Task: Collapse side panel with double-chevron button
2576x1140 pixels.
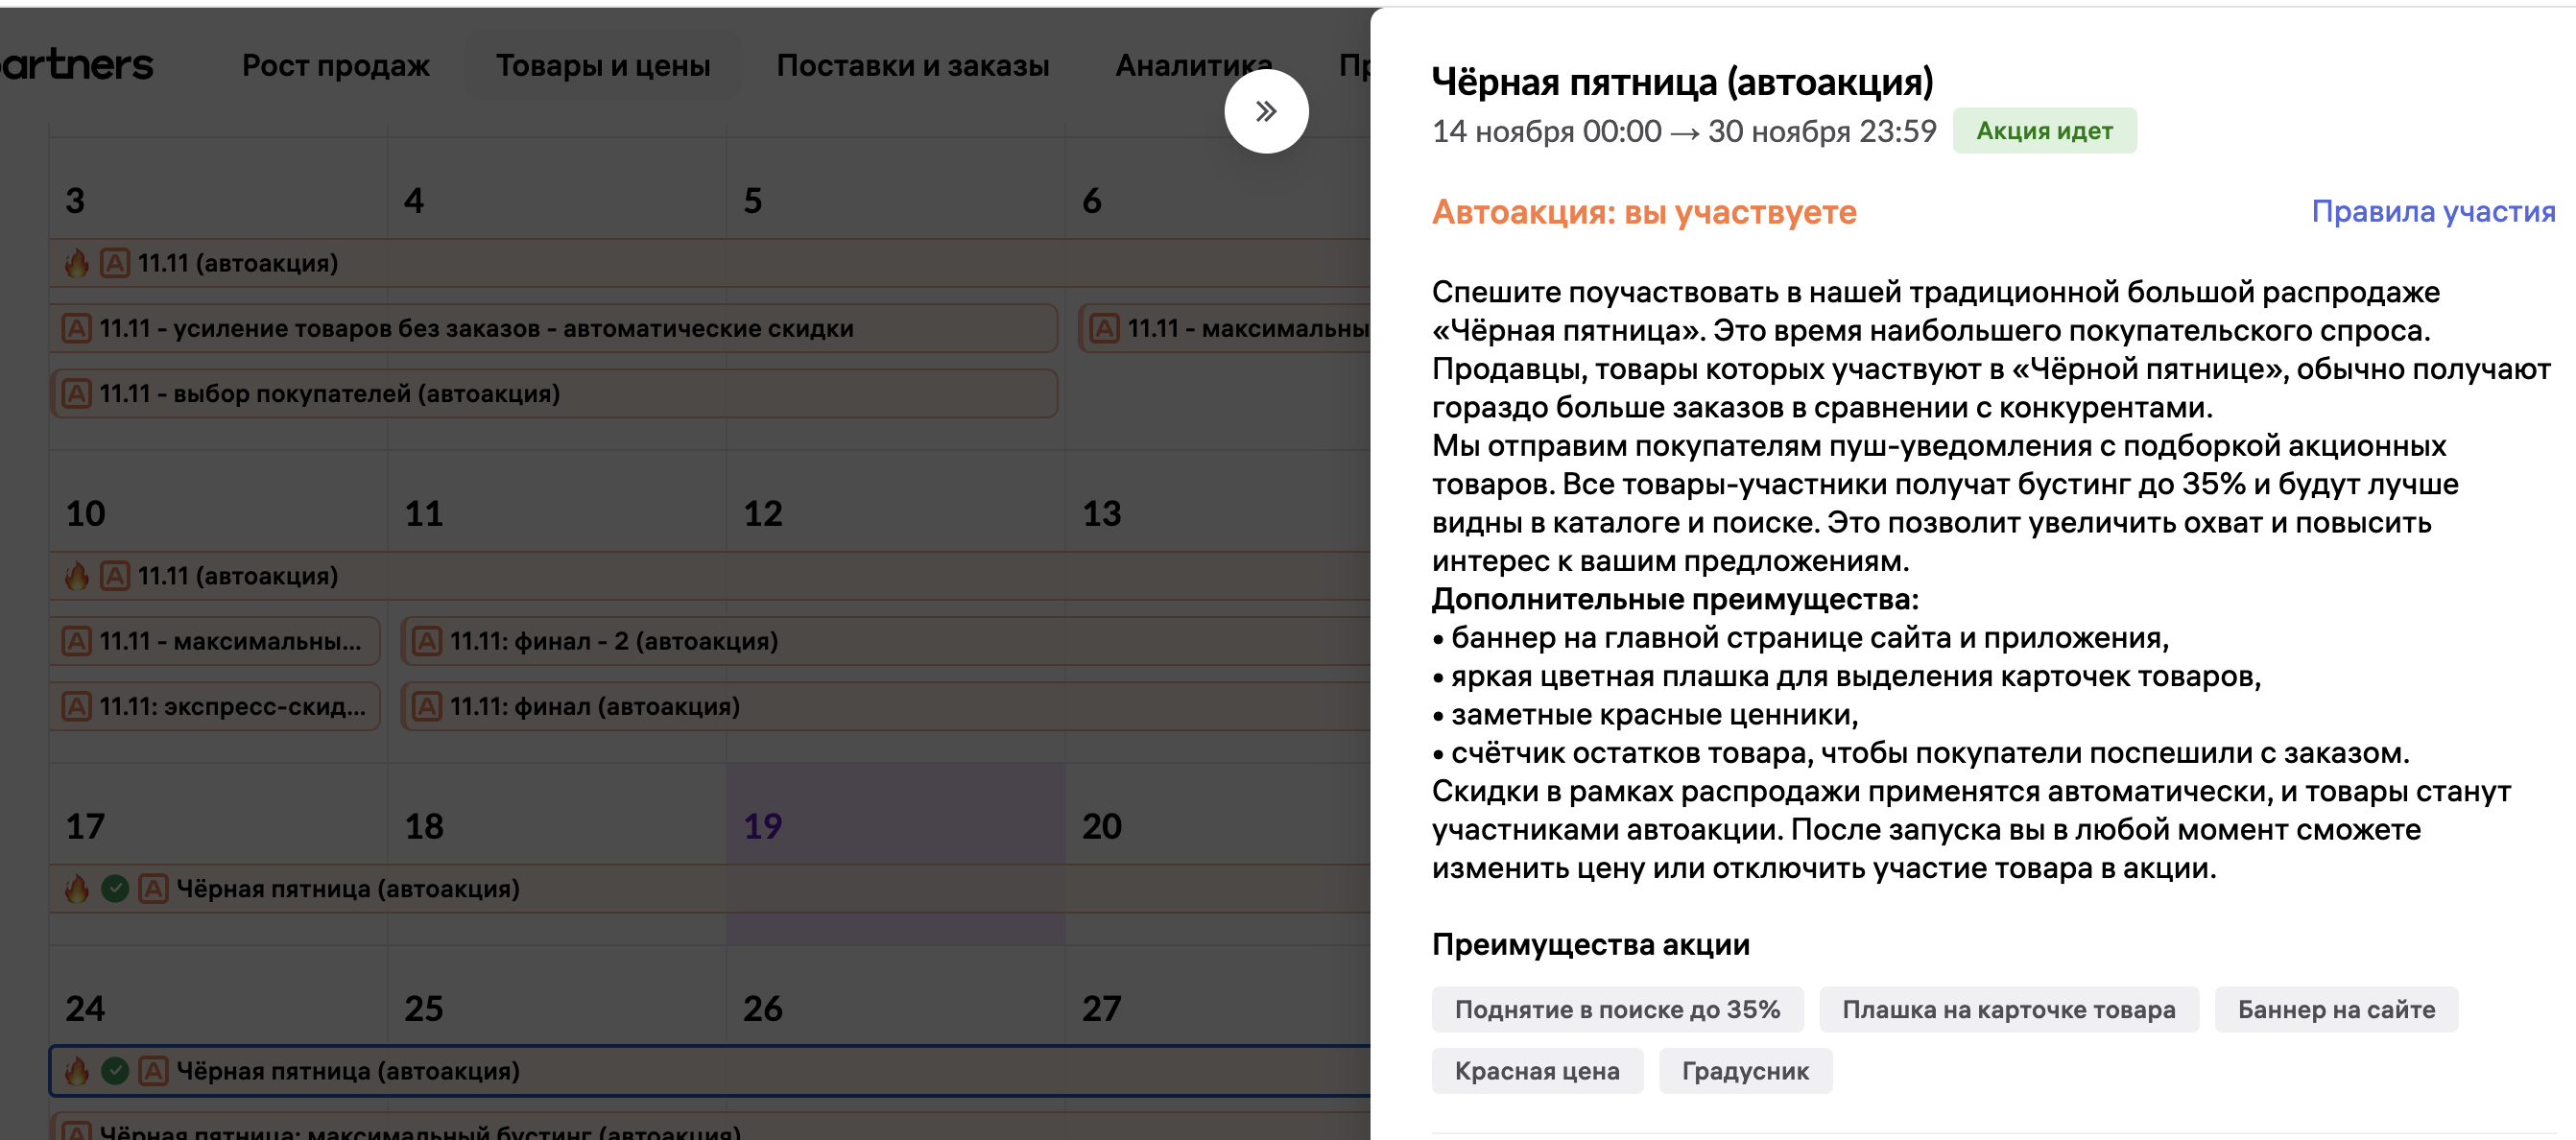Action: 1265,111
